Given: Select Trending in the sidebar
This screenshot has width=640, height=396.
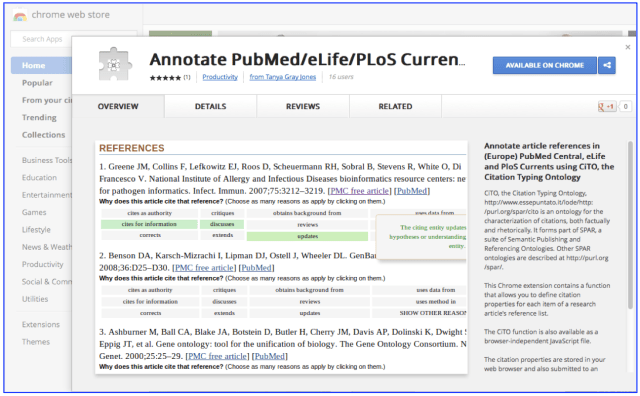Looking at the screenshot, I should click(x=39, y=118).
